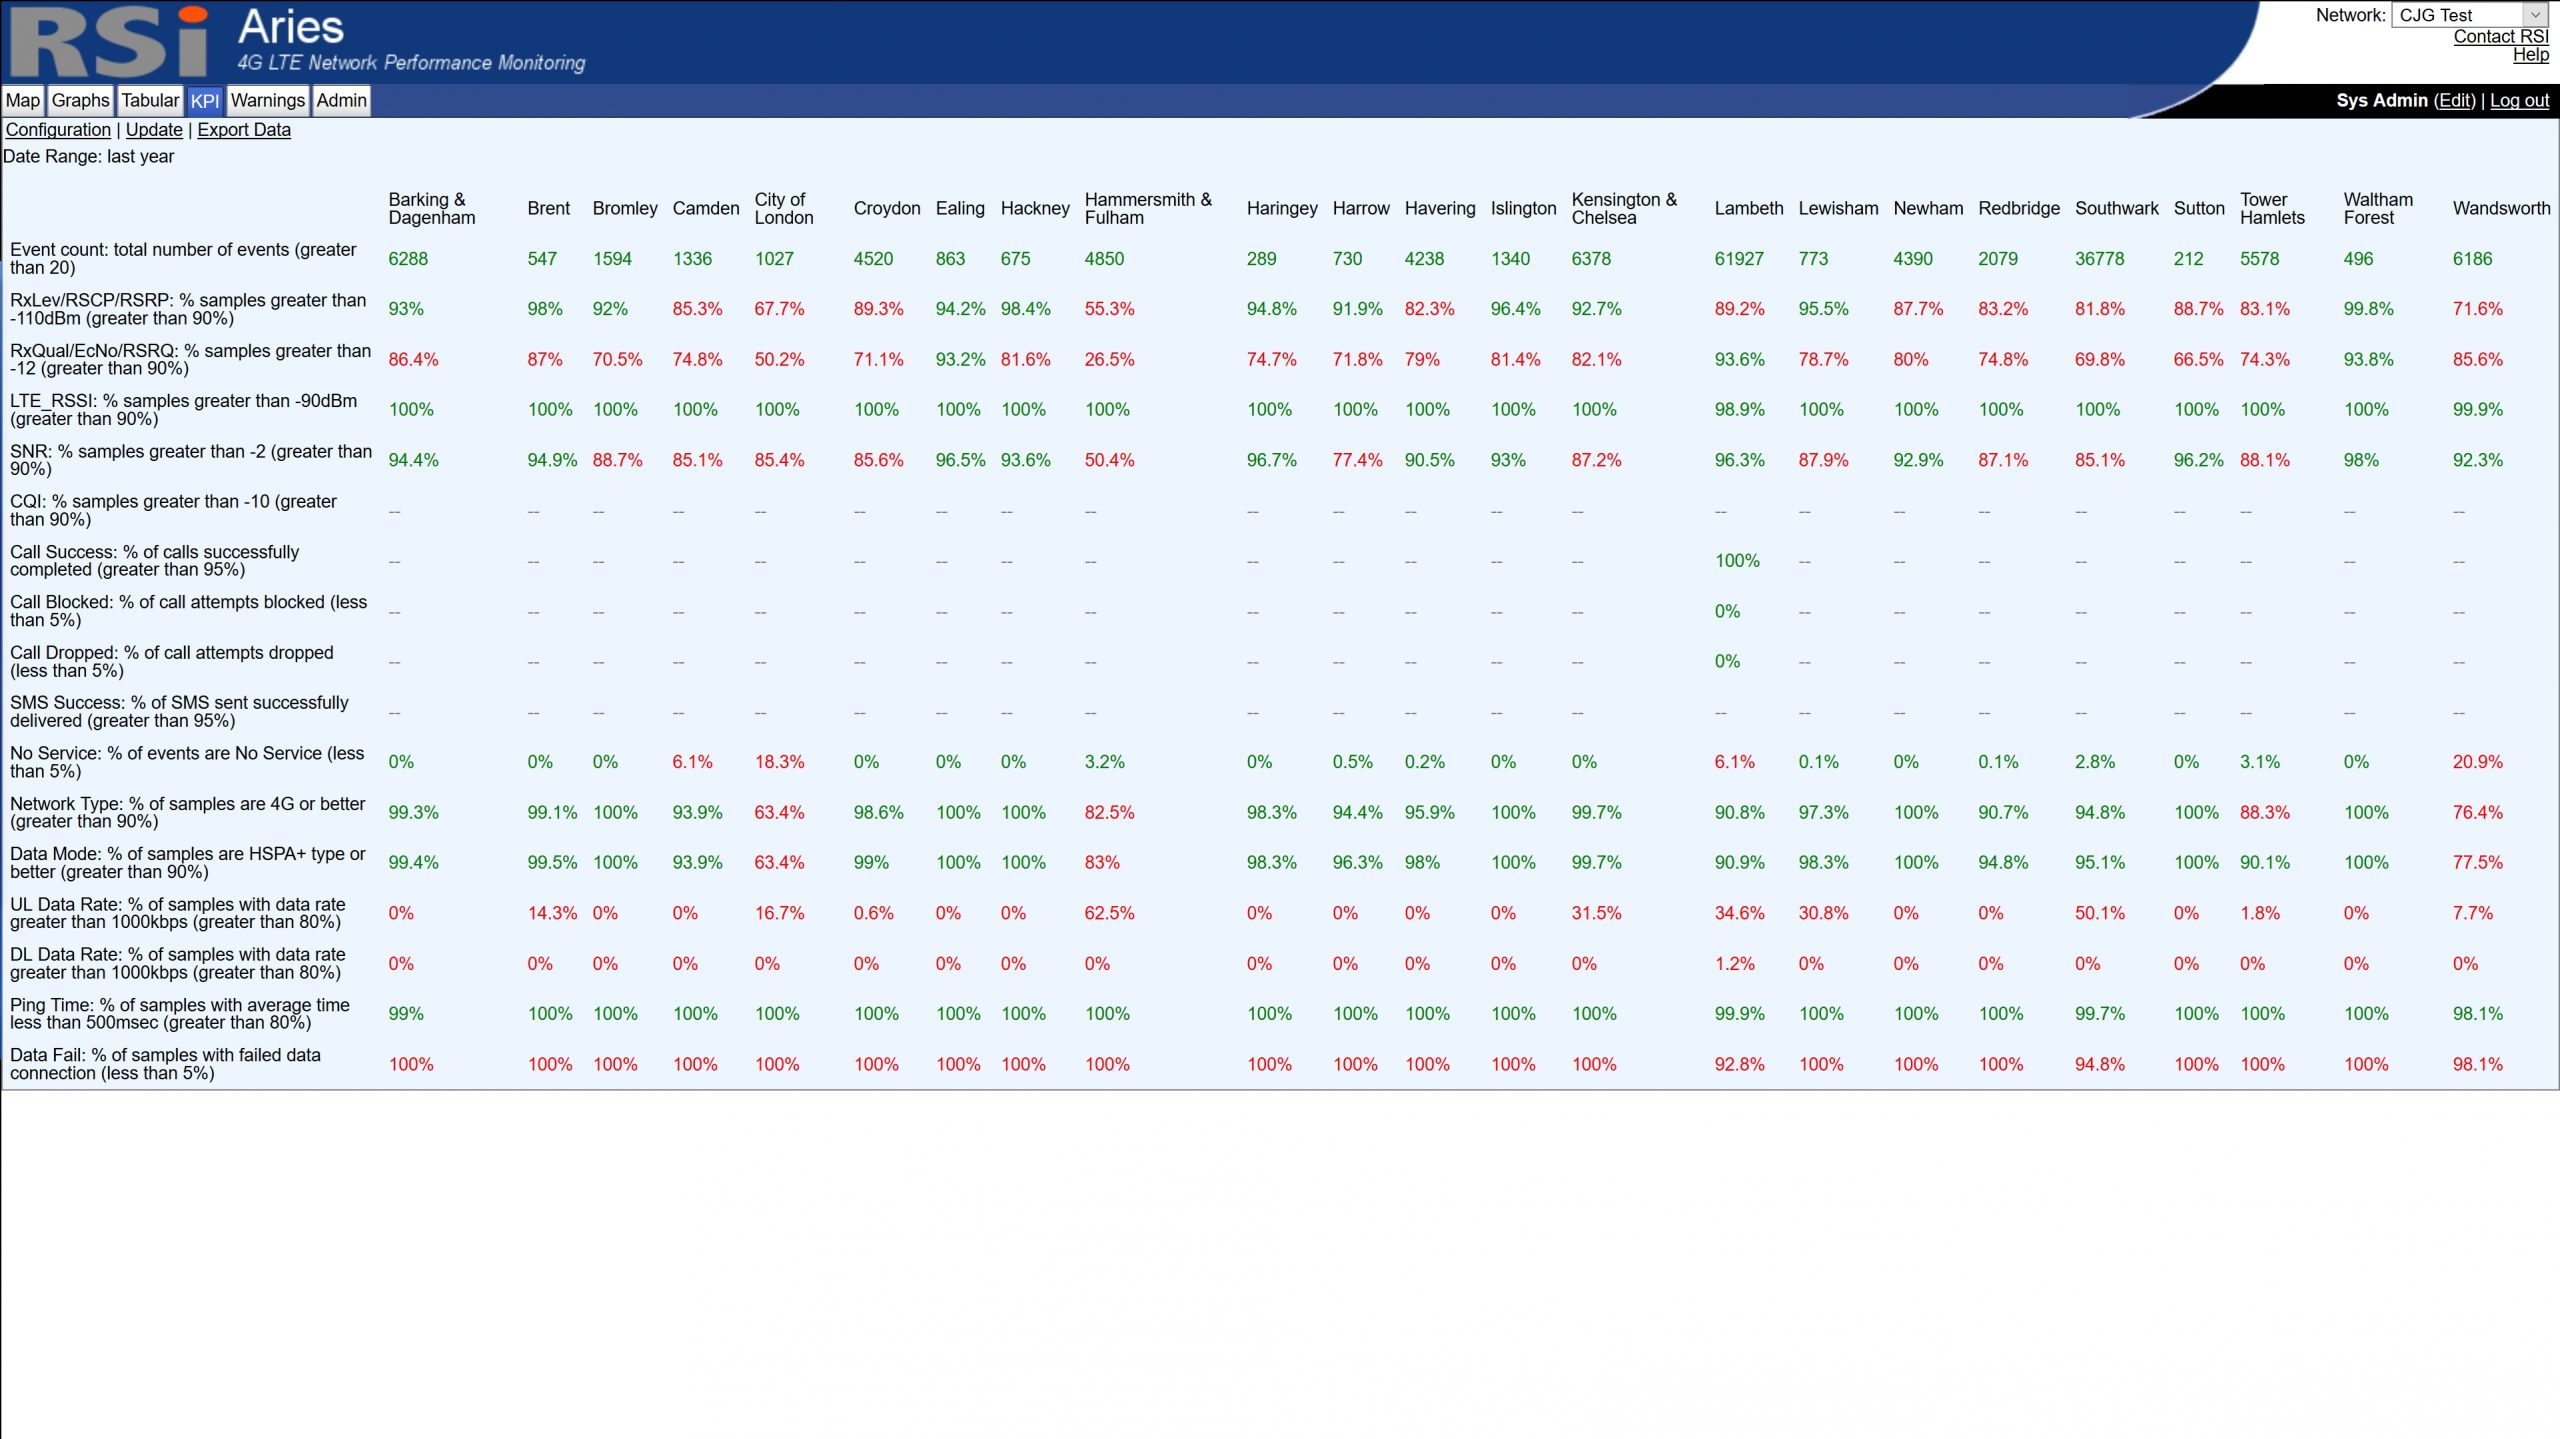Open the Network dropdown showing CJG Test

2458,15
